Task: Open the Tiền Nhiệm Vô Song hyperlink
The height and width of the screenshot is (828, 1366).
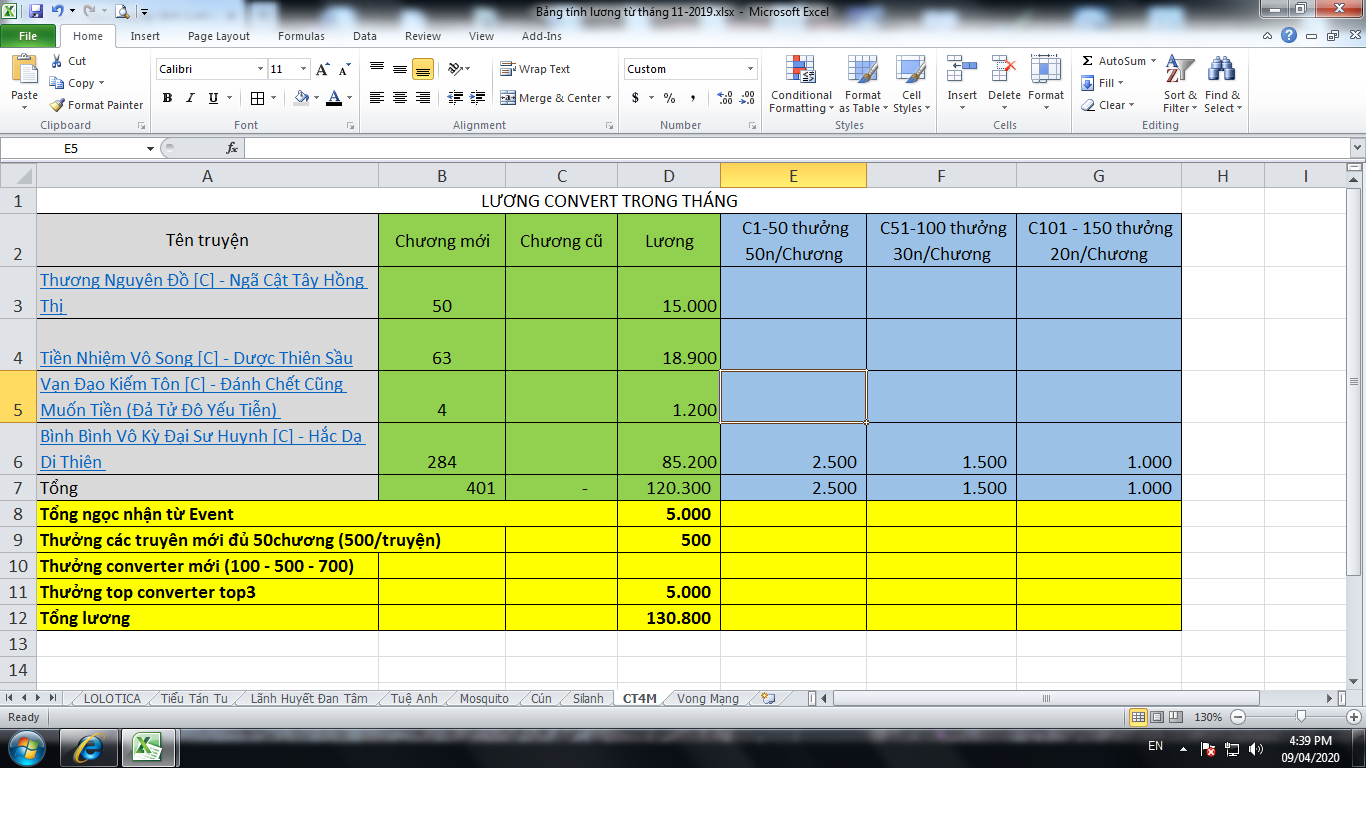Action: 196,358
